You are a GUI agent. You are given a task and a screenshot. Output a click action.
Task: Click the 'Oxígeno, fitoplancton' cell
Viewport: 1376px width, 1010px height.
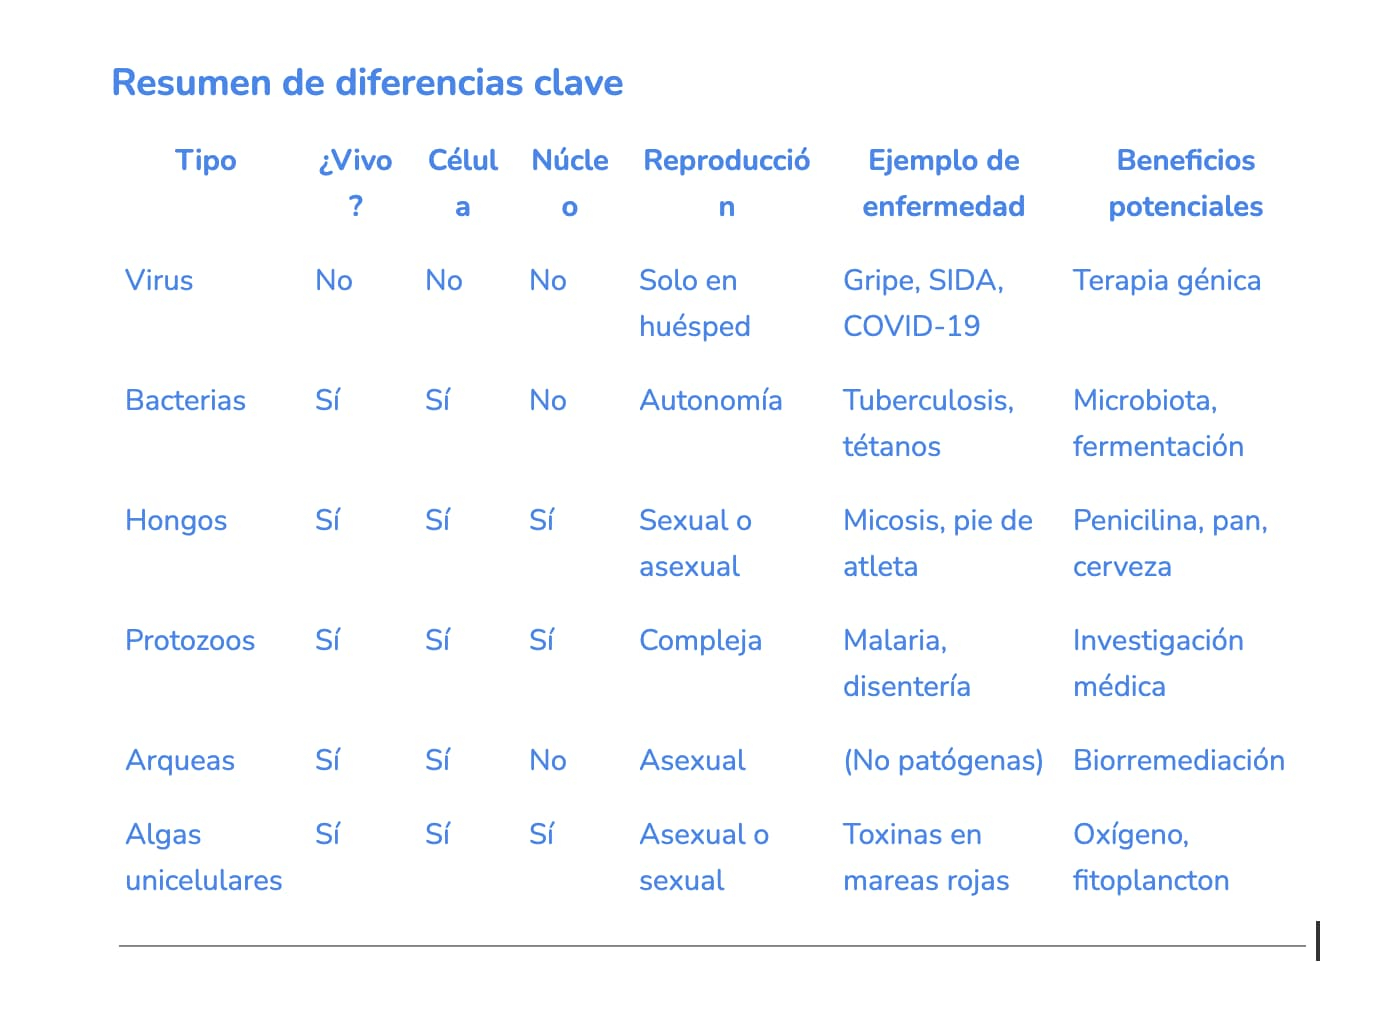coord(1150,857)
